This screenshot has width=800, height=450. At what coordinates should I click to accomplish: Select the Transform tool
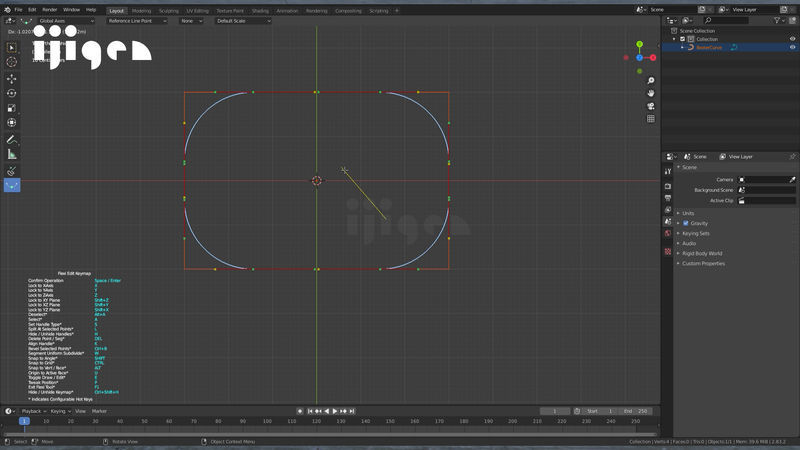12,123
